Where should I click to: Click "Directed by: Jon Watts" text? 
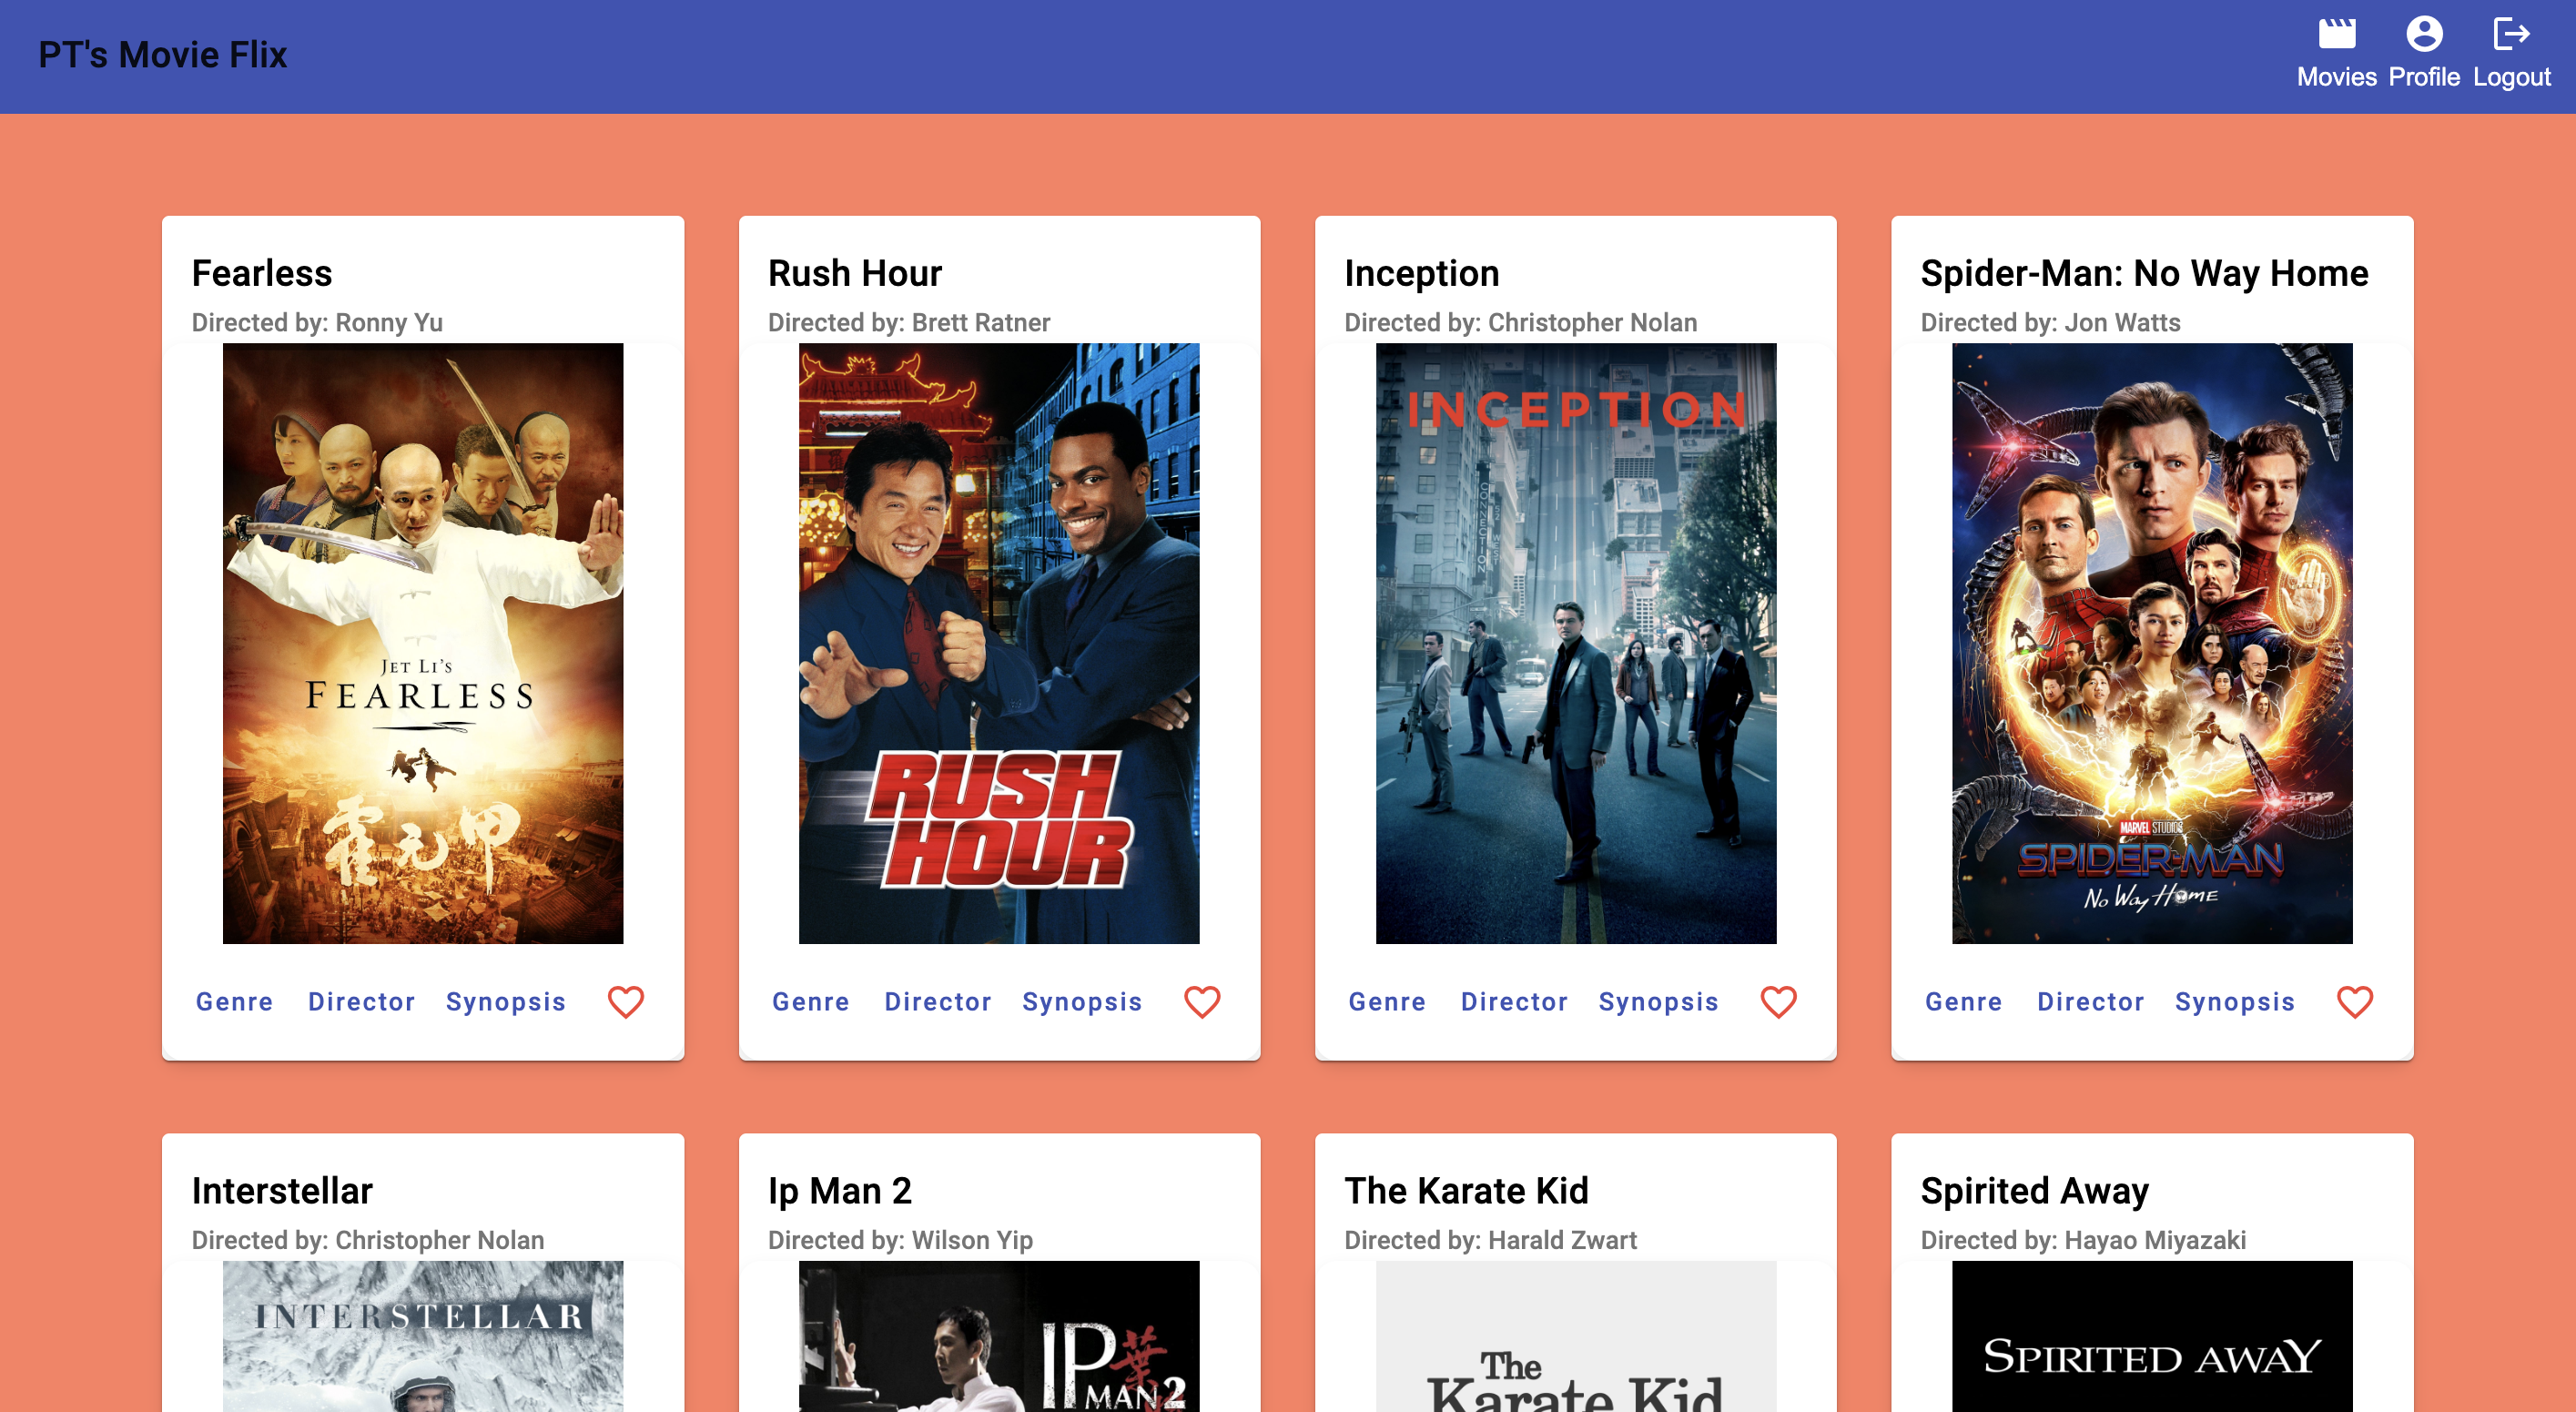[2050, 322]
